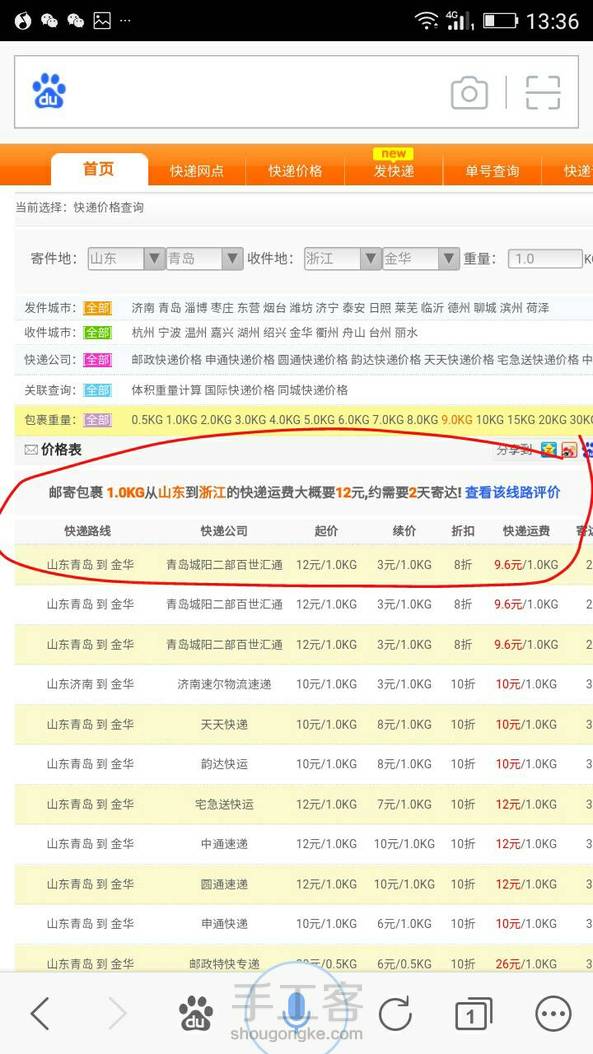The height and width of the screenshot is (1054, 593).
Task: Click 全部 button for 发件城市
Action: click(x=97, y=309)
